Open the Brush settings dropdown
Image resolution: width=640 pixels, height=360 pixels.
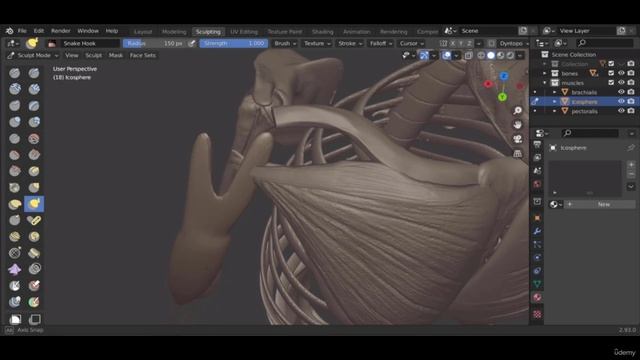point(285,43)
